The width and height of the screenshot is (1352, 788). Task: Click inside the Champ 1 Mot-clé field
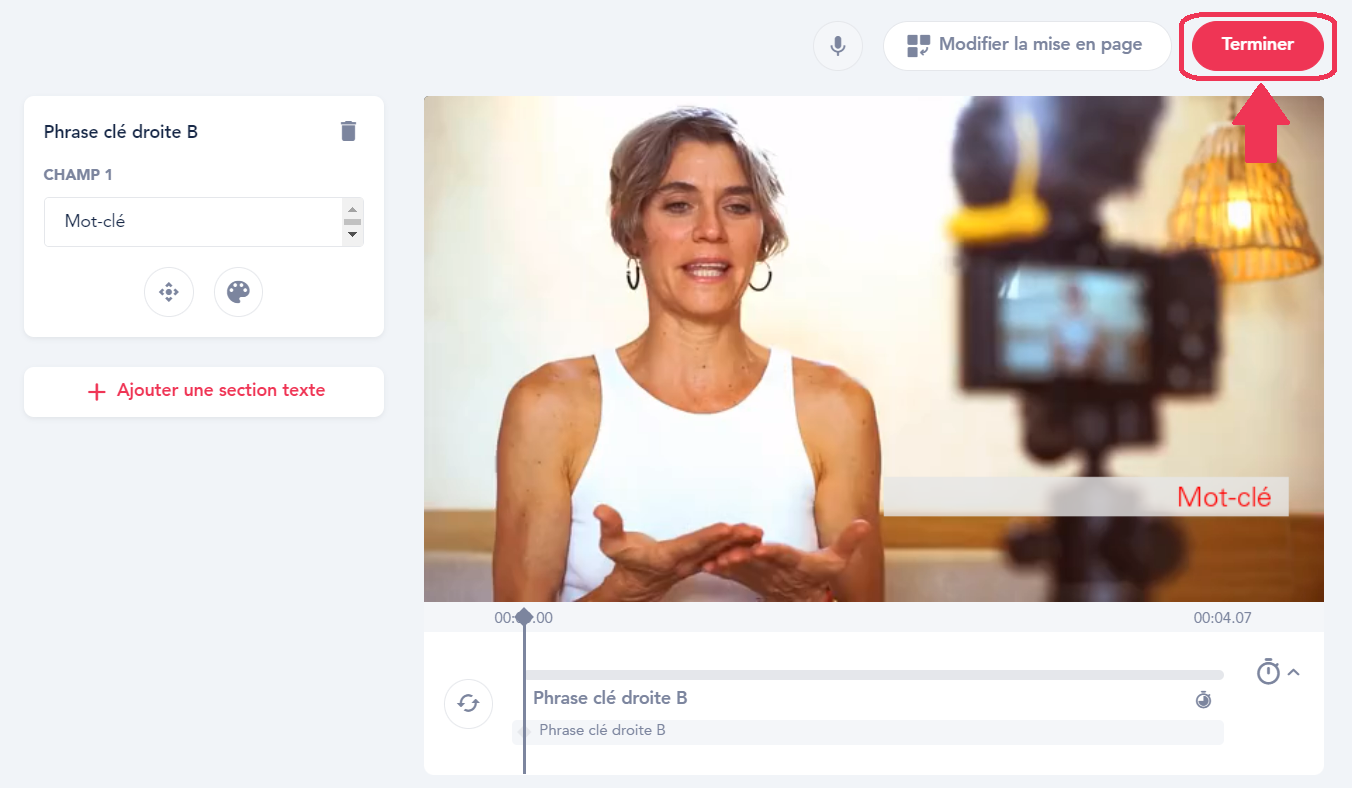pos(190,222)
